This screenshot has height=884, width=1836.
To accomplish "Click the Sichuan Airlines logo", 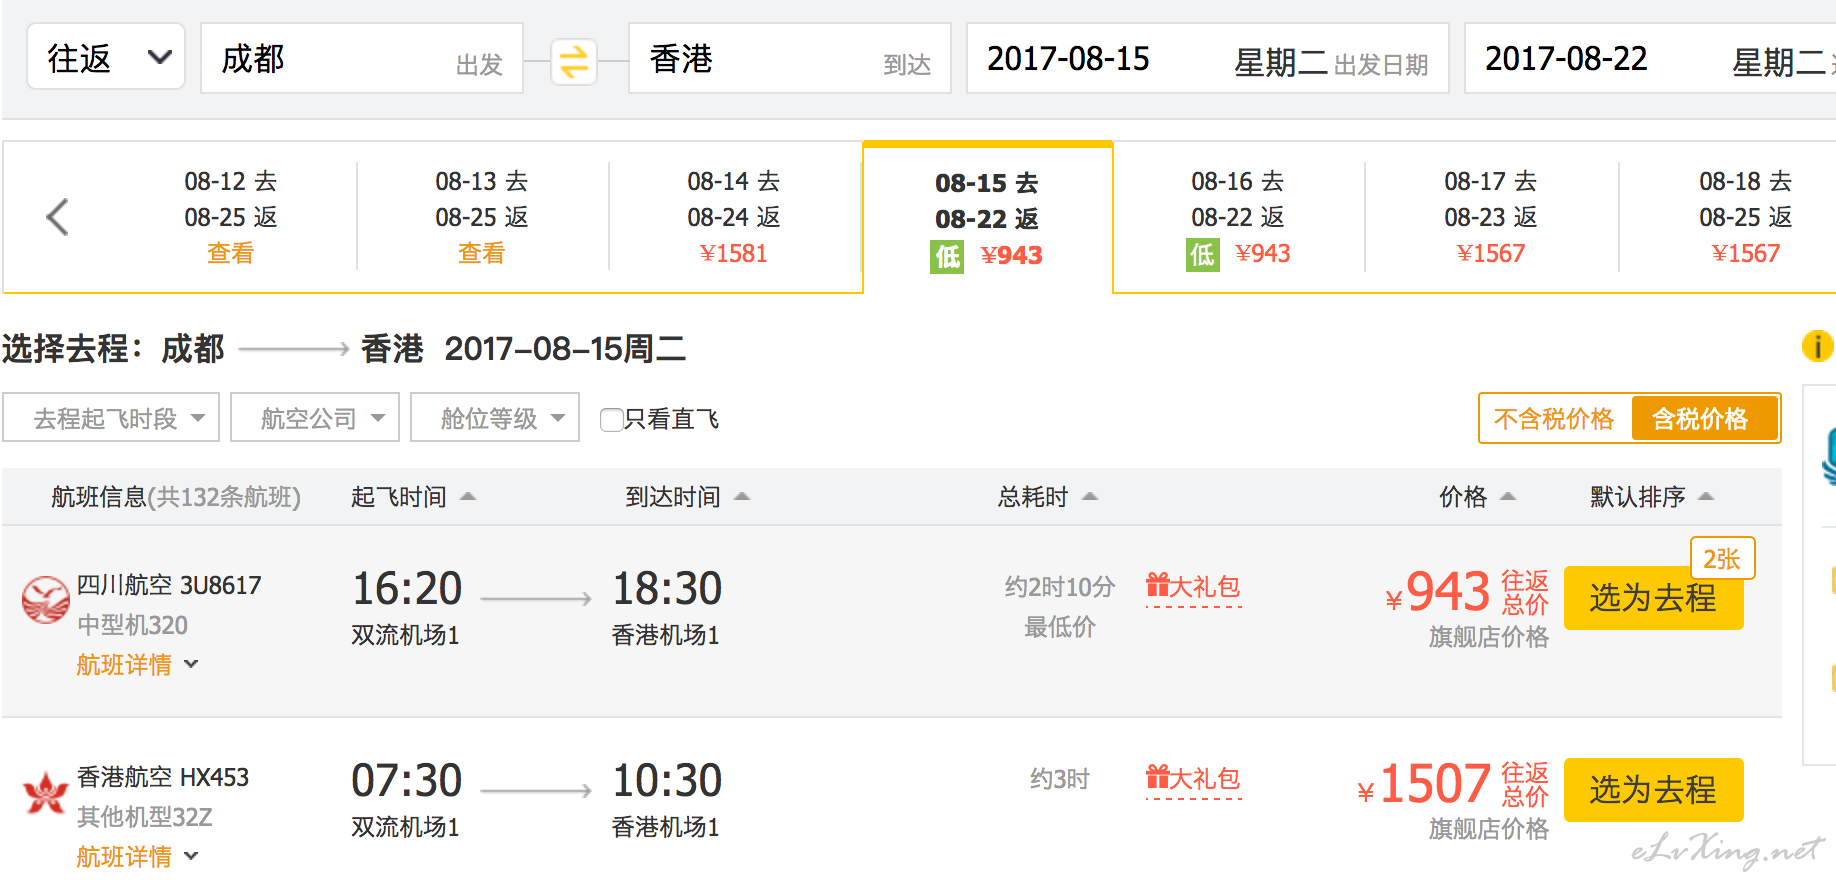I will pyautogui.click(x=45, y=599).
